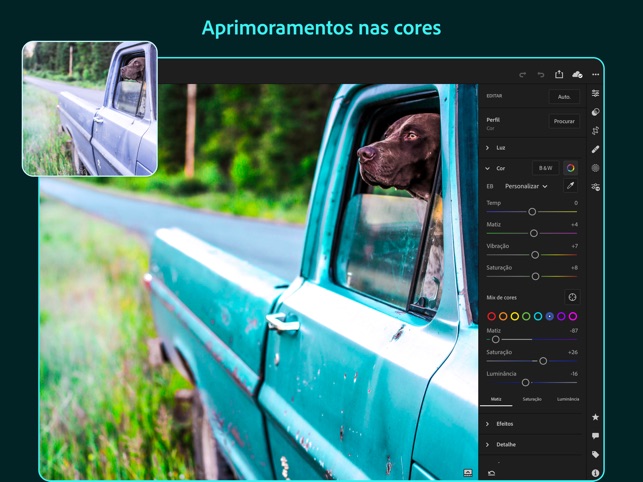The image size is (643, 482).
Task: Click the top Saturação slider handle
Action: click(x=535, y=276)
